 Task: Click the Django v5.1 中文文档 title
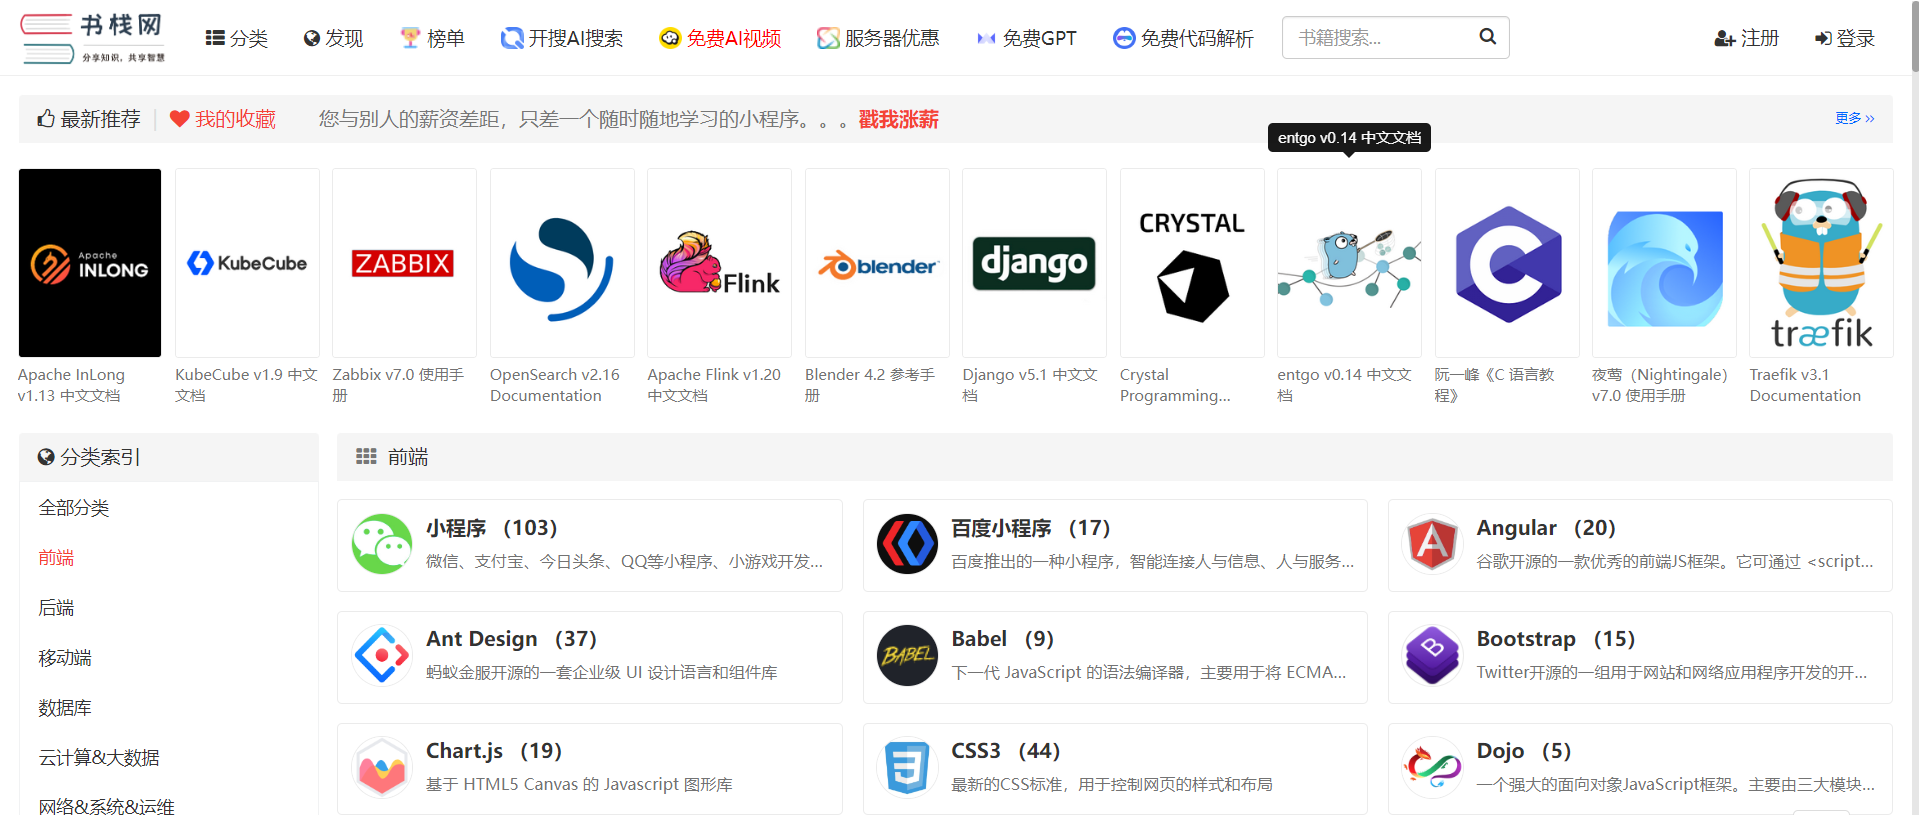[1030, 385]
